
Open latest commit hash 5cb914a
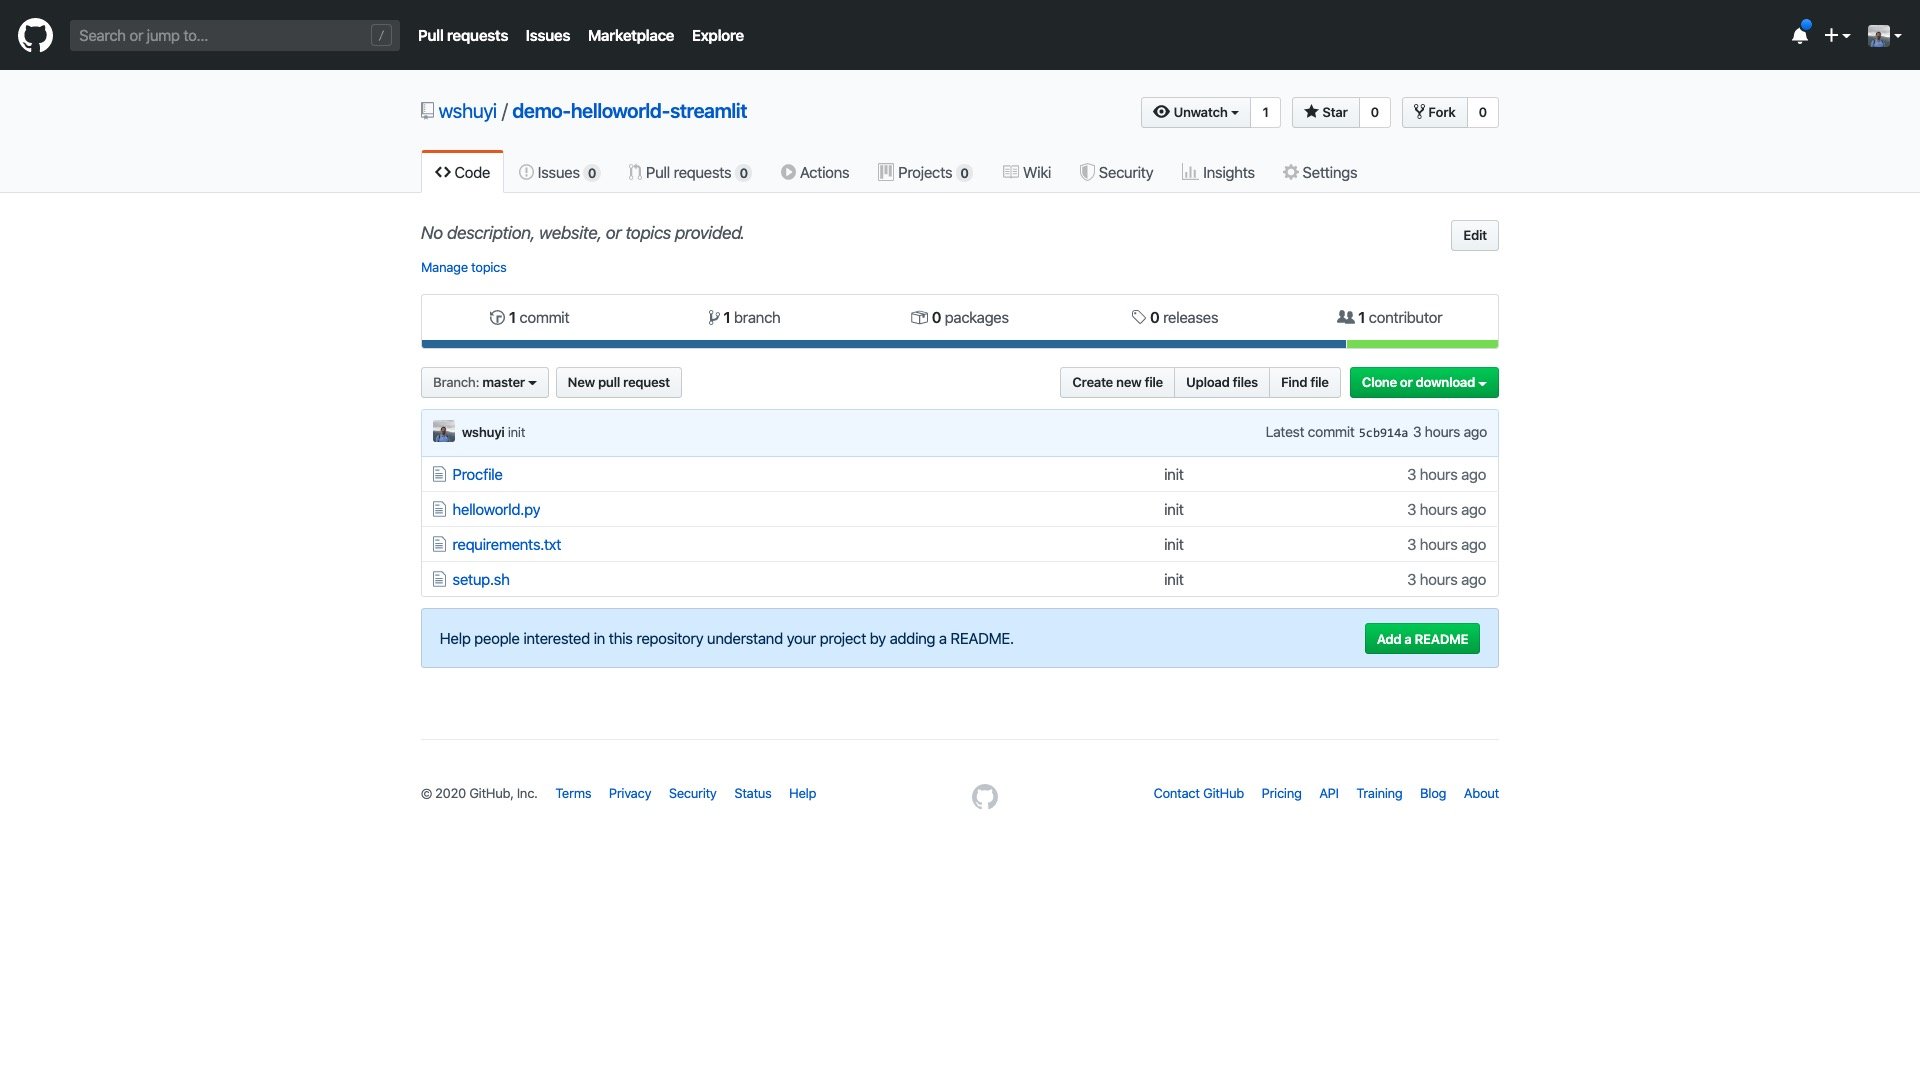coord(1383,433)
